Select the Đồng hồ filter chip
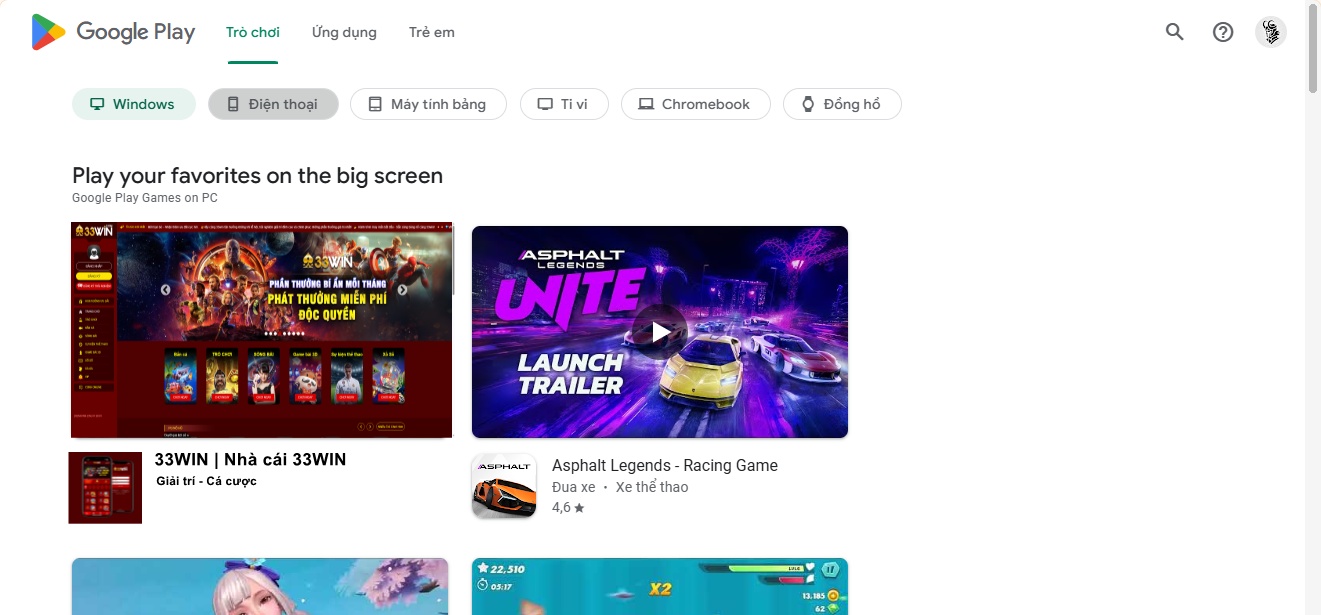1321x615 pixels. (842, 104)
